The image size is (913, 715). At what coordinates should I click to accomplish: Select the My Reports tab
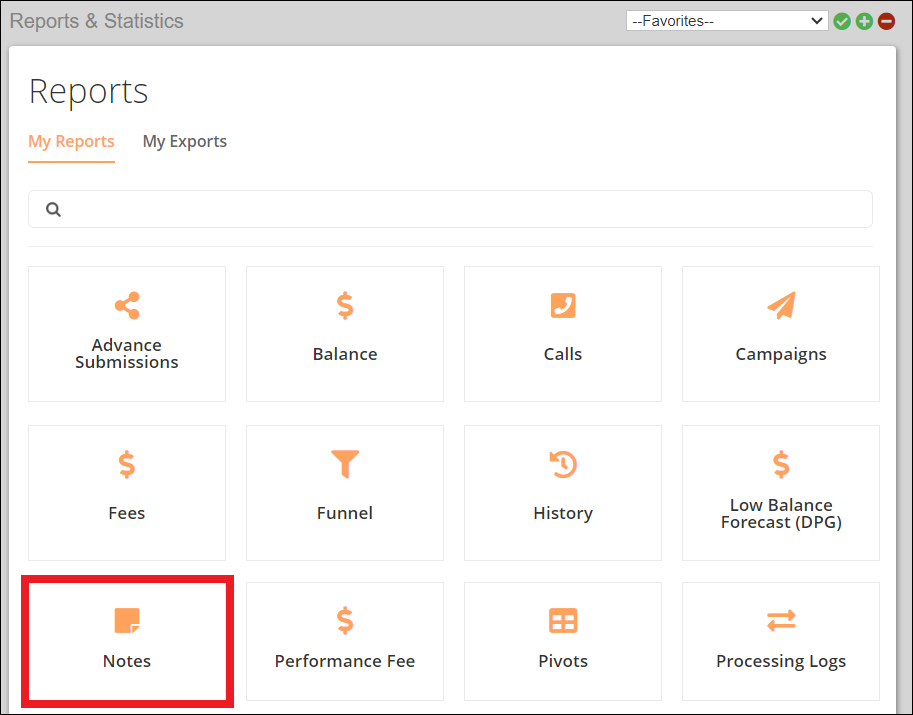coord(71,142)
